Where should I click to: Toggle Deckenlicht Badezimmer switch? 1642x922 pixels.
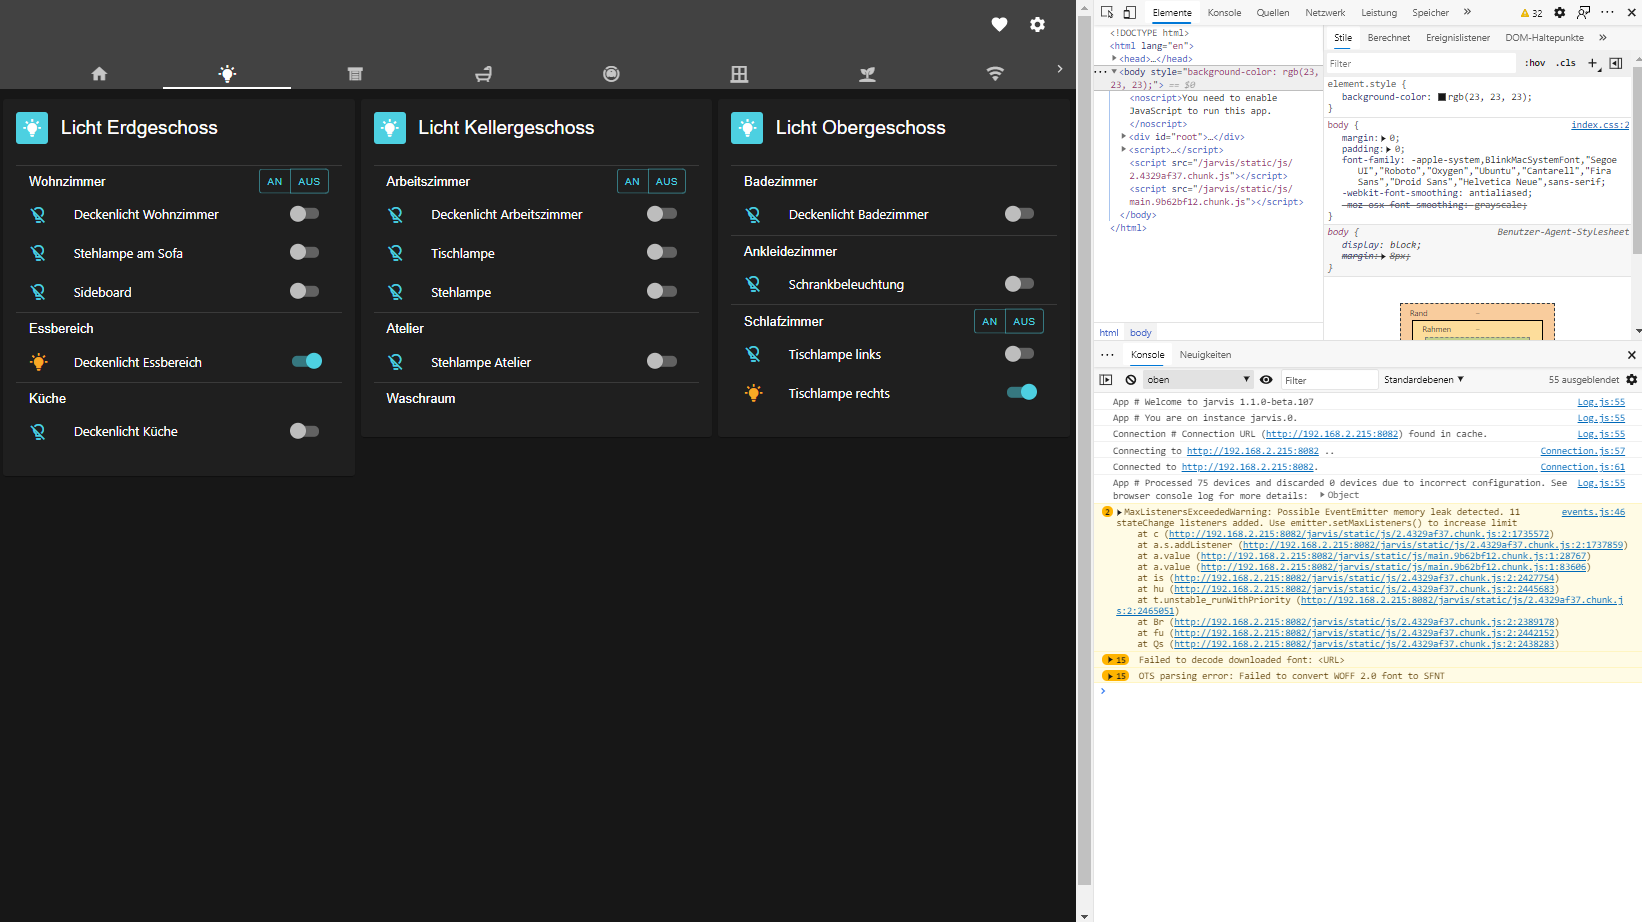pyautogui.click(x=1019, y=213)
